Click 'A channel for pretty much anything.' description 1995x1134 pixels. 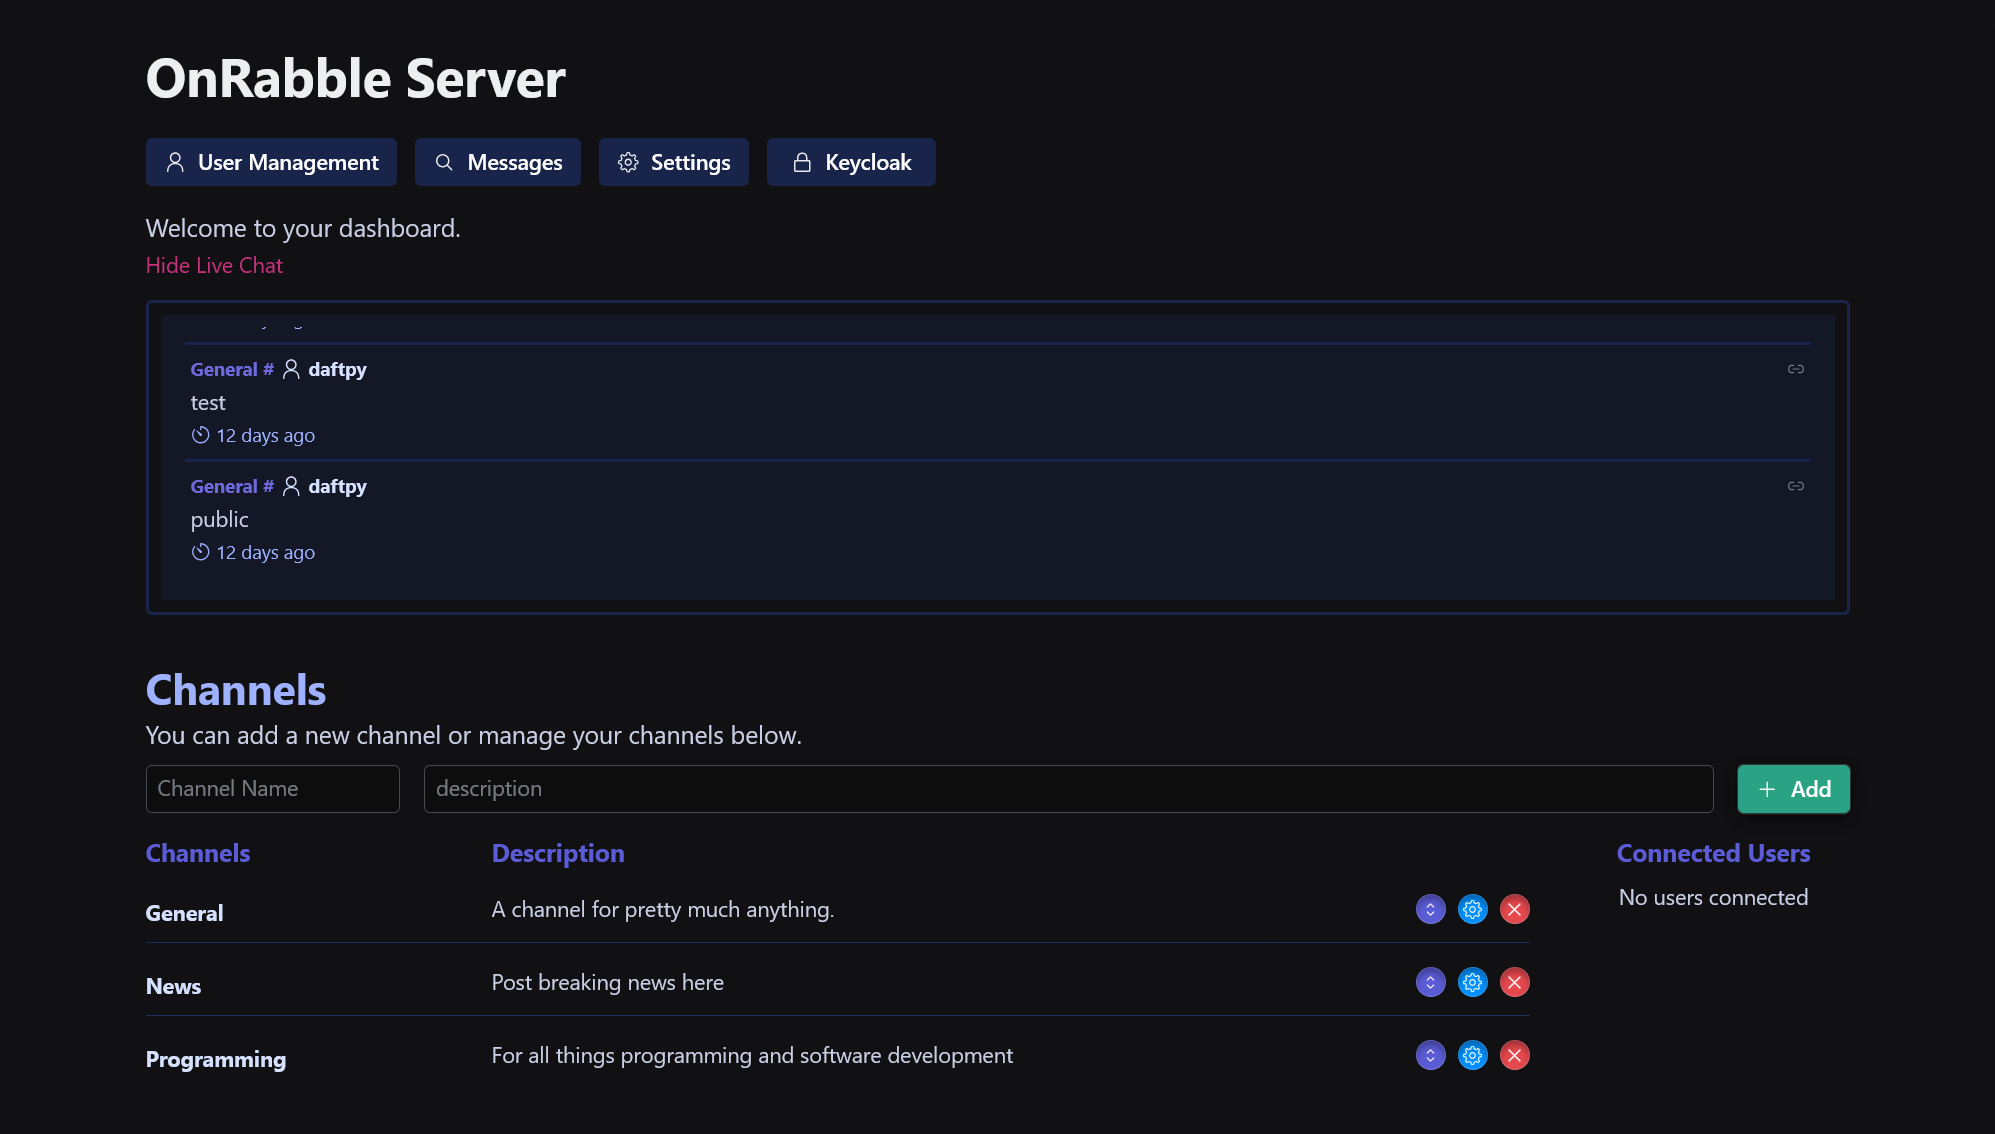coord(663,909)
